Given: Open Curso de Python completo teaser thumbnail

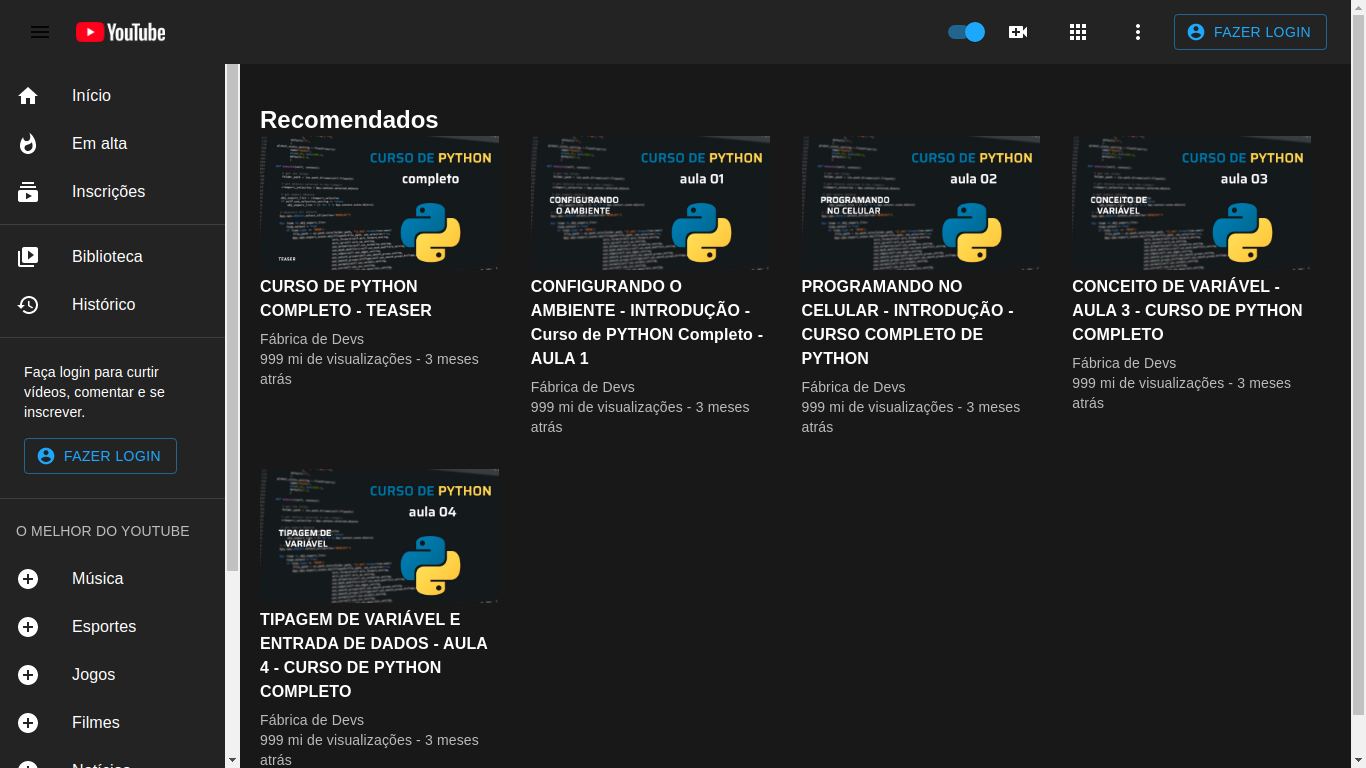Looking at the screenshot, I should tap(379, 203).
